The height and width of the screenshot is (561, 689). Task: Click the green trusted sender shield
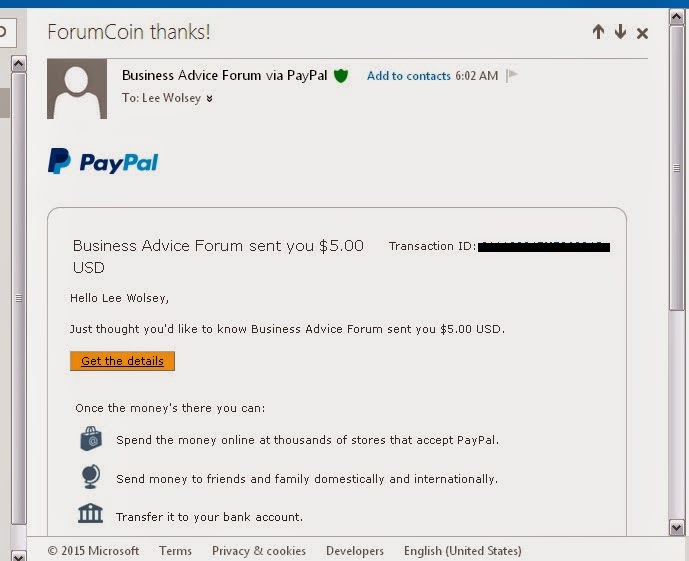click(341, 76)
